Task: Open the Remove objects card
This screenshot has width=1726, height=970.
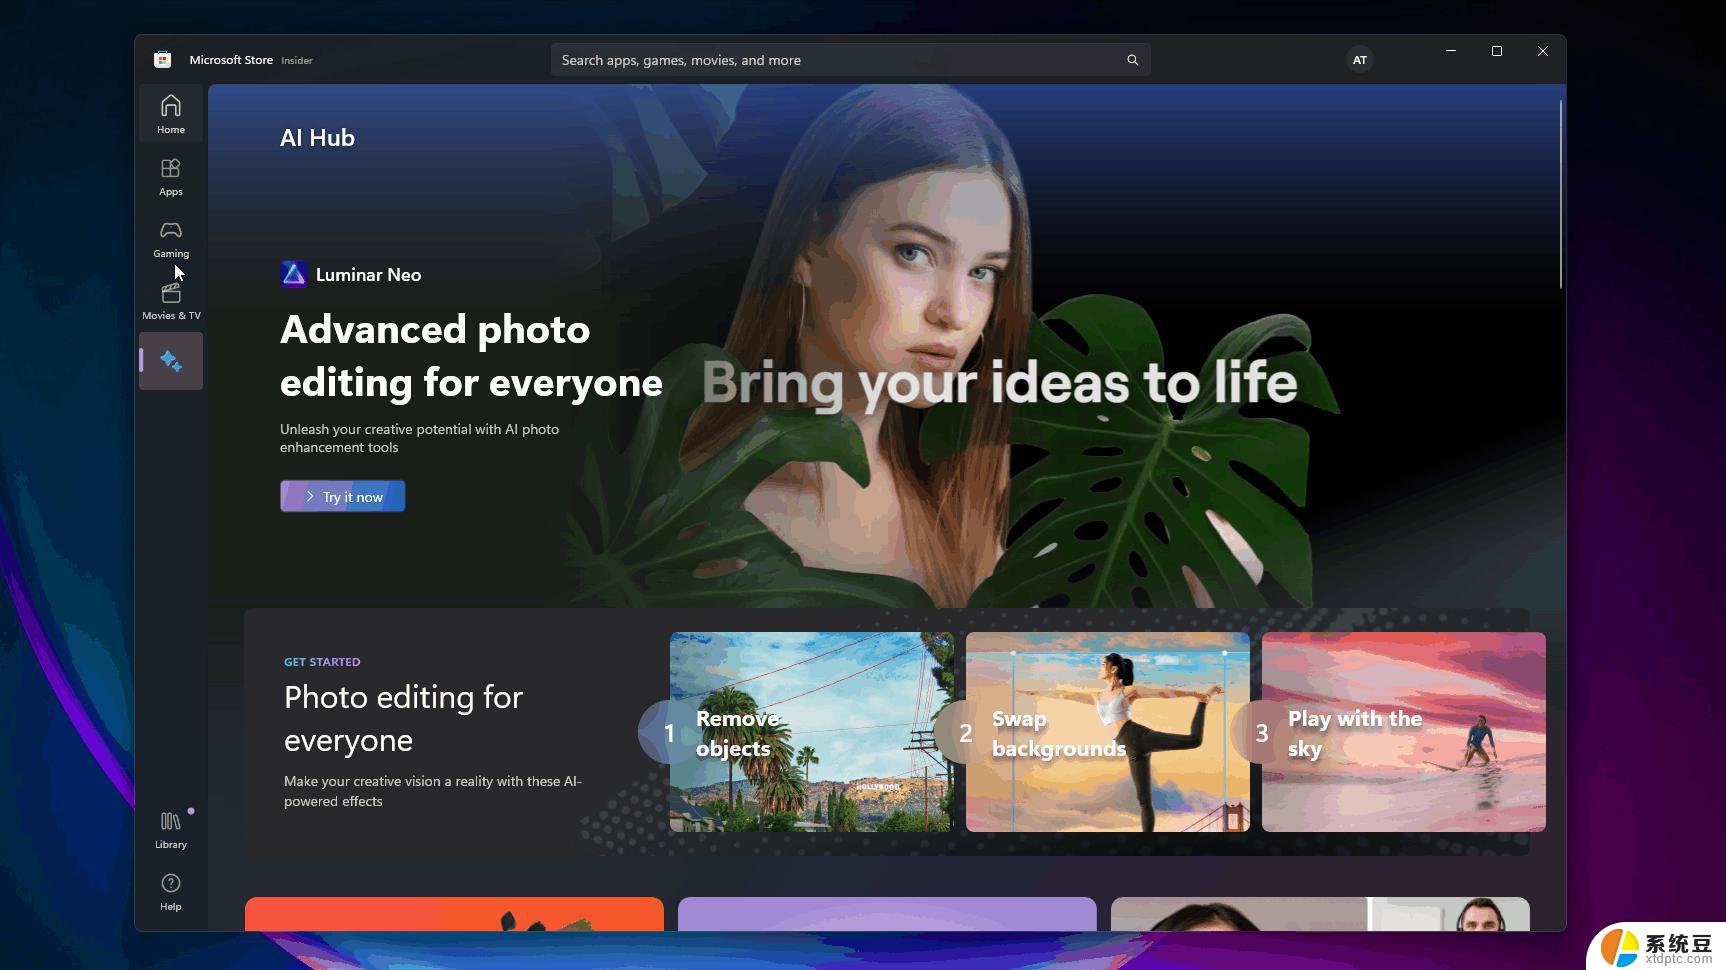Action: pyautogui.click(x=811, y=732)
